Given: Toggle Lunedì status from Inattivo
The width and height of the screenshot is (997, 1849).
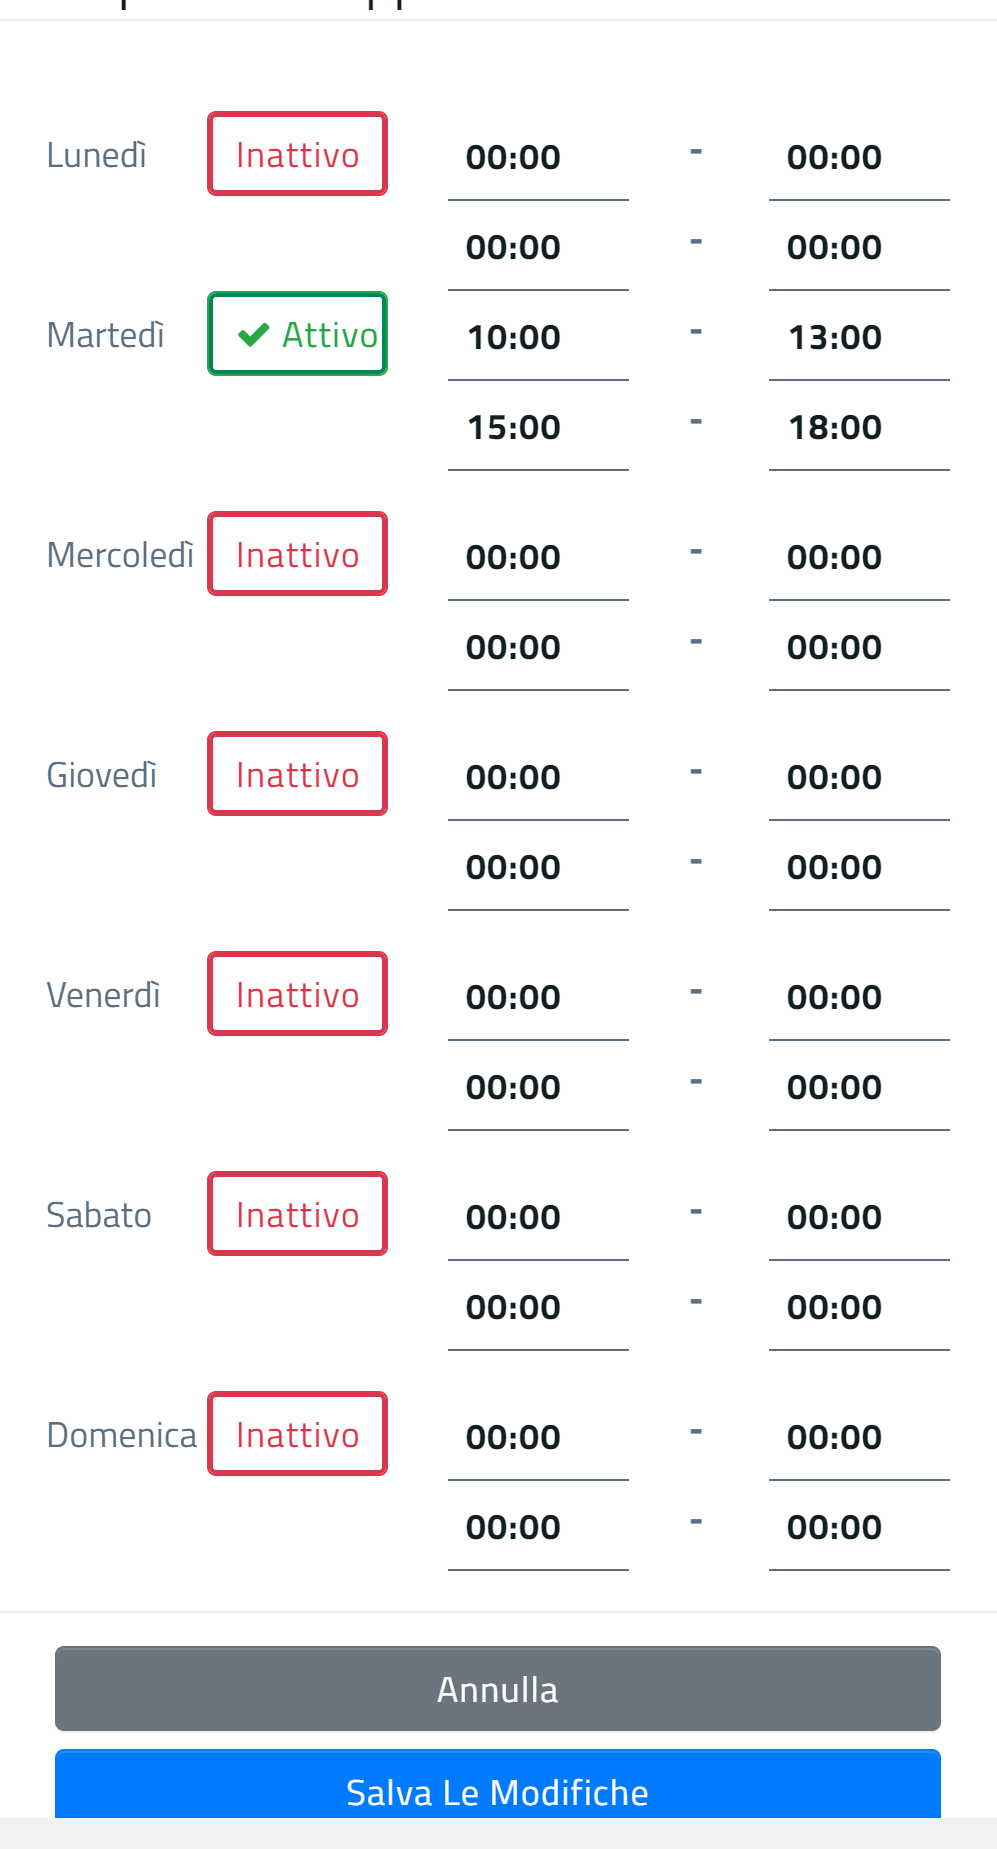Looking at the screenshot, I should click(297, 154).
